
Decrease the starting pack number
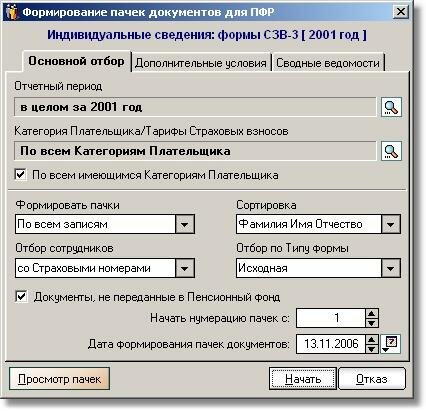point(372,323)
